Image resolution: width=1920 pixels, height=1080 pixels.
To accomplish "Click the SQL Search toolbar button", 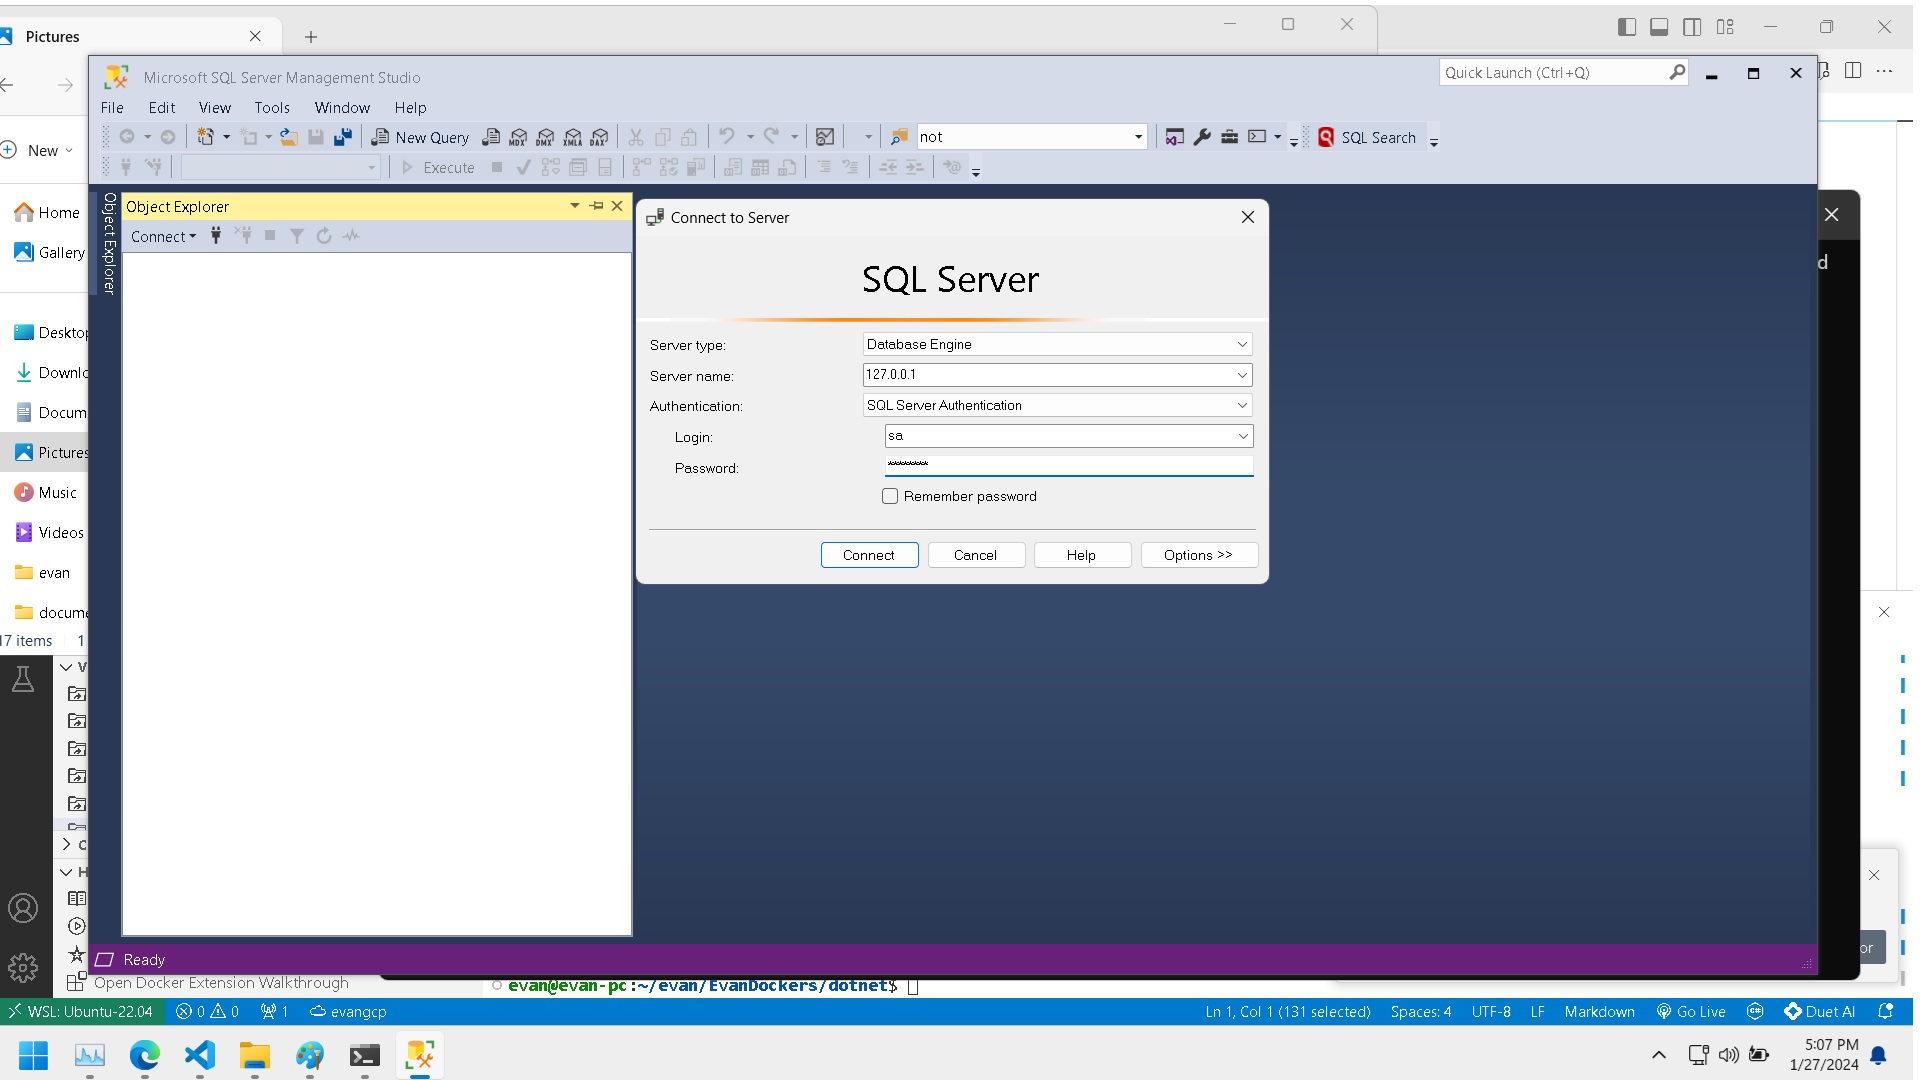I will click(x=1367, y=137).
